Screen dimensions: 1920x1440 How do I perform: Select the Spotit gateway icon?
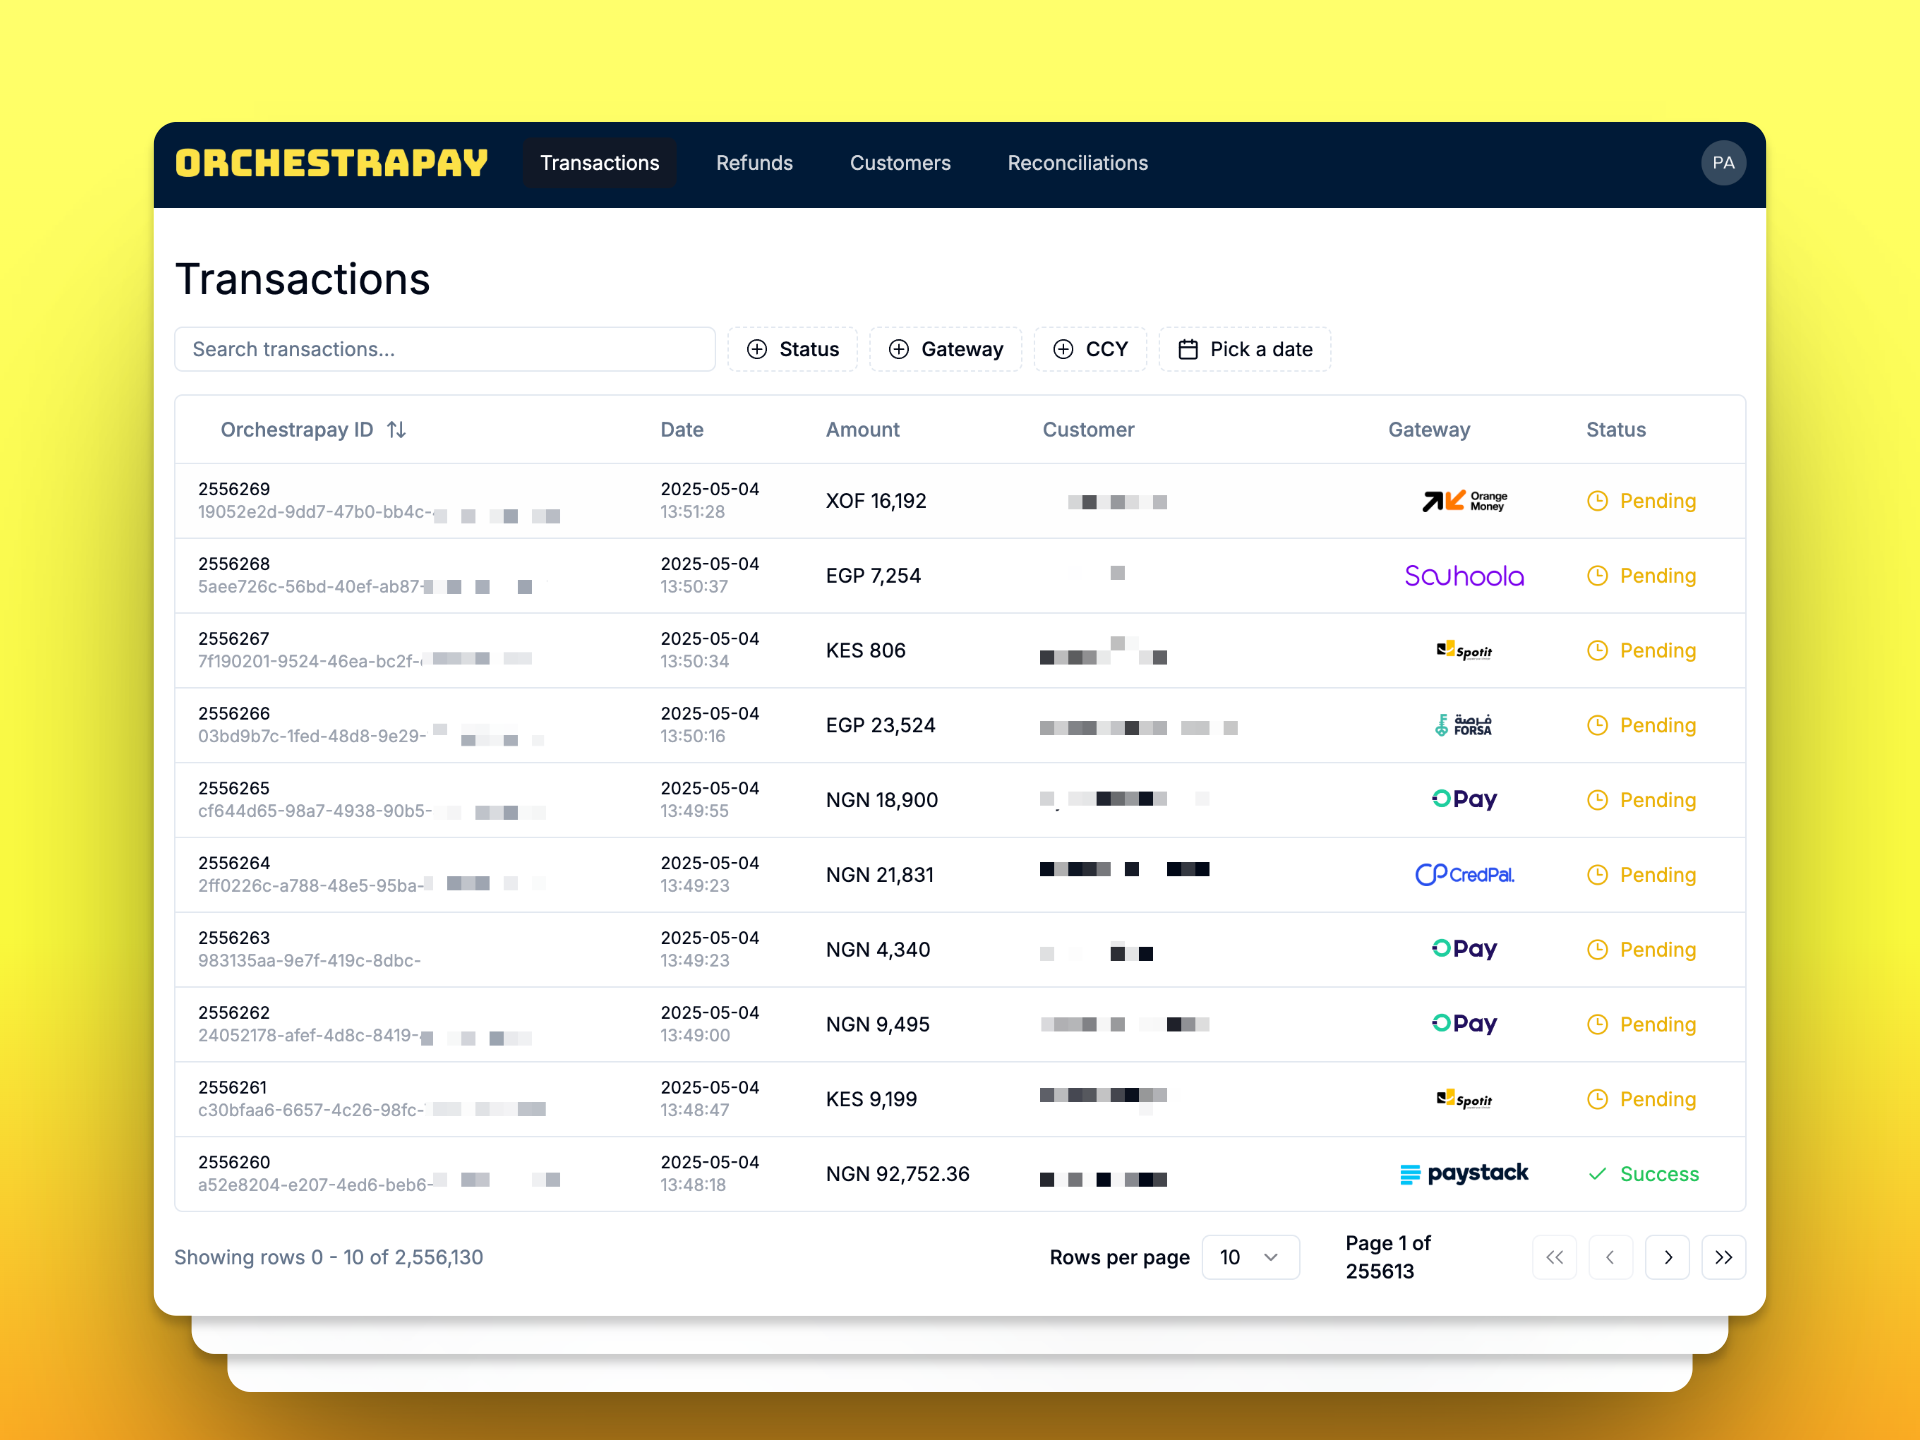1464,650
